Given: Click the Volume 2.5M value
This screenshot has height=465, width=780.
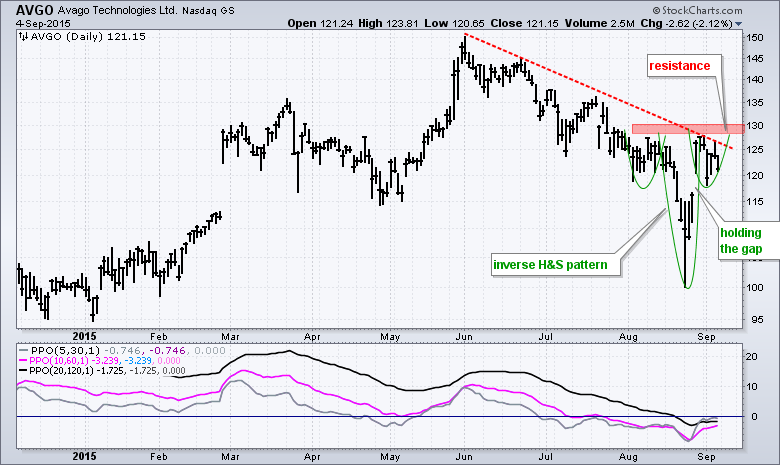Looking at the screenshot, I should pos(599,23).
